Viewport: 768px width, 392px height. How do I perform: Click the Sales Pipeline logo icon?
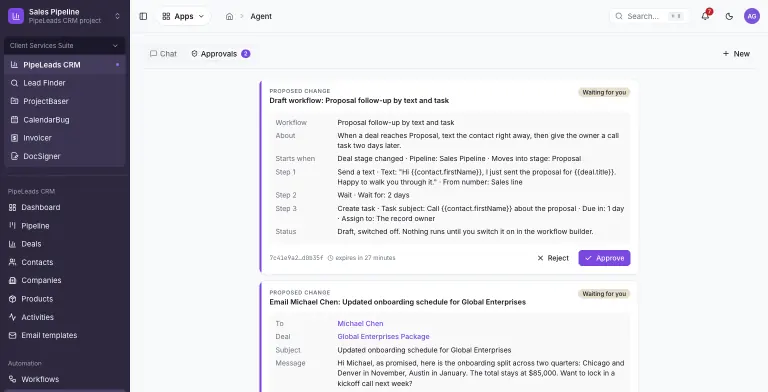(16, 16)
